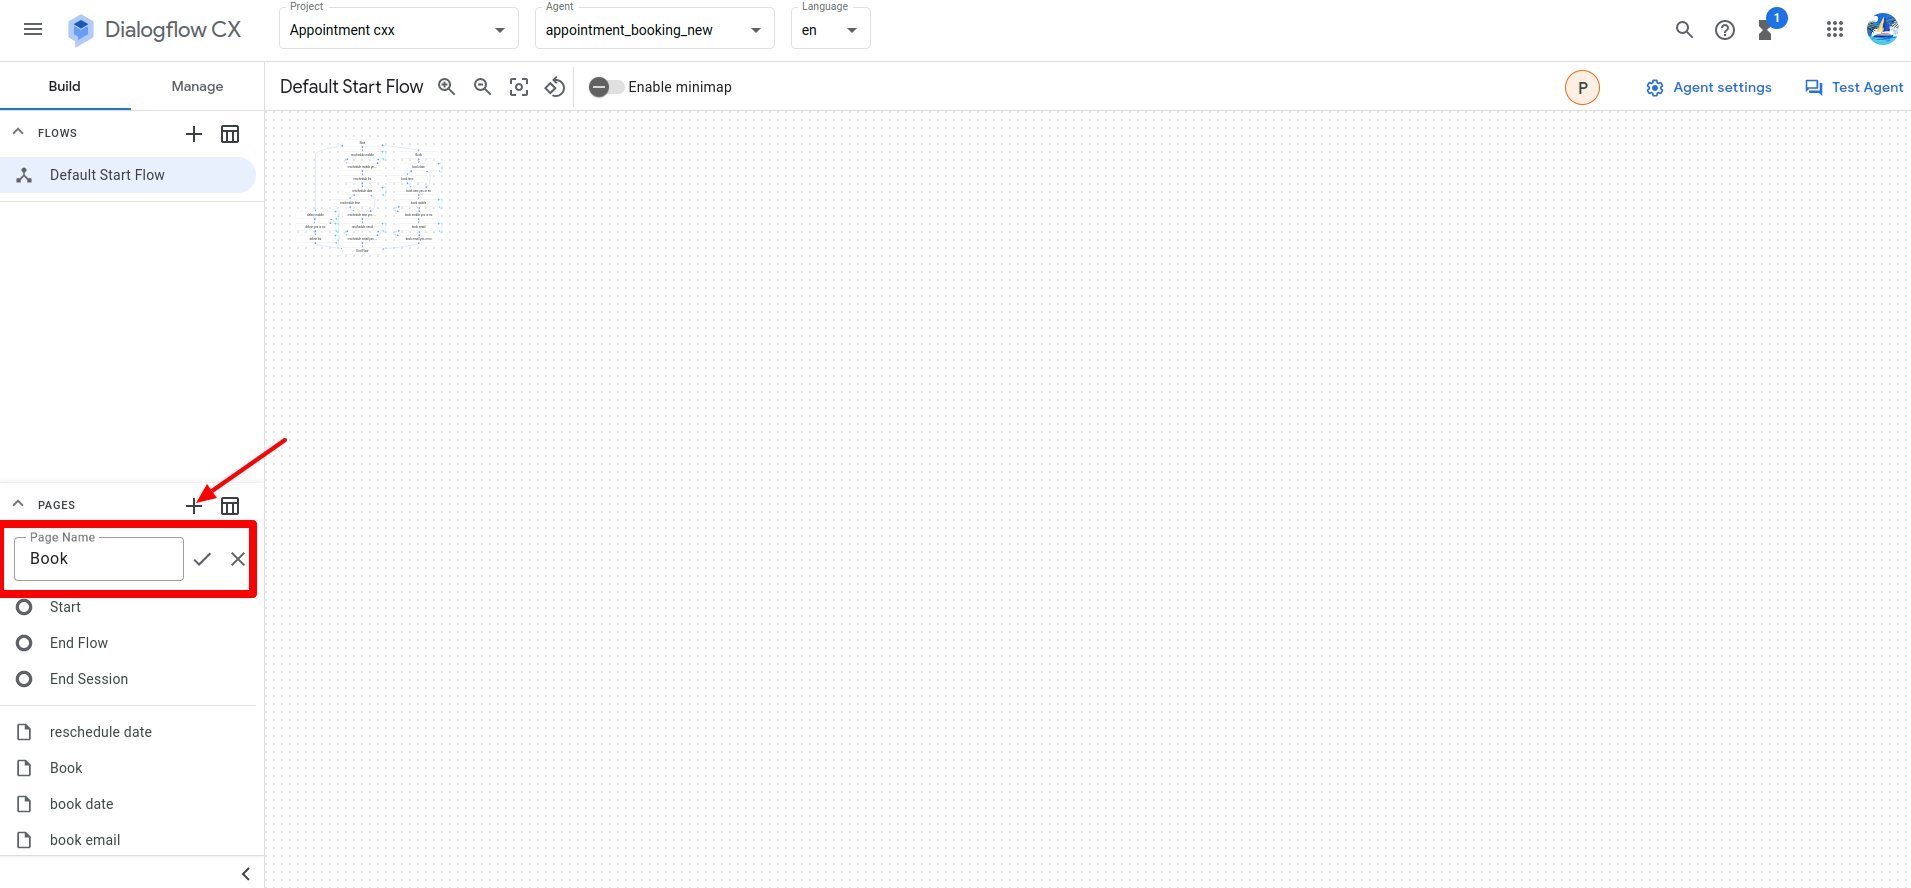Open Agent settings
Viewport: 1911px width, 888px height.
point(1709,87)
